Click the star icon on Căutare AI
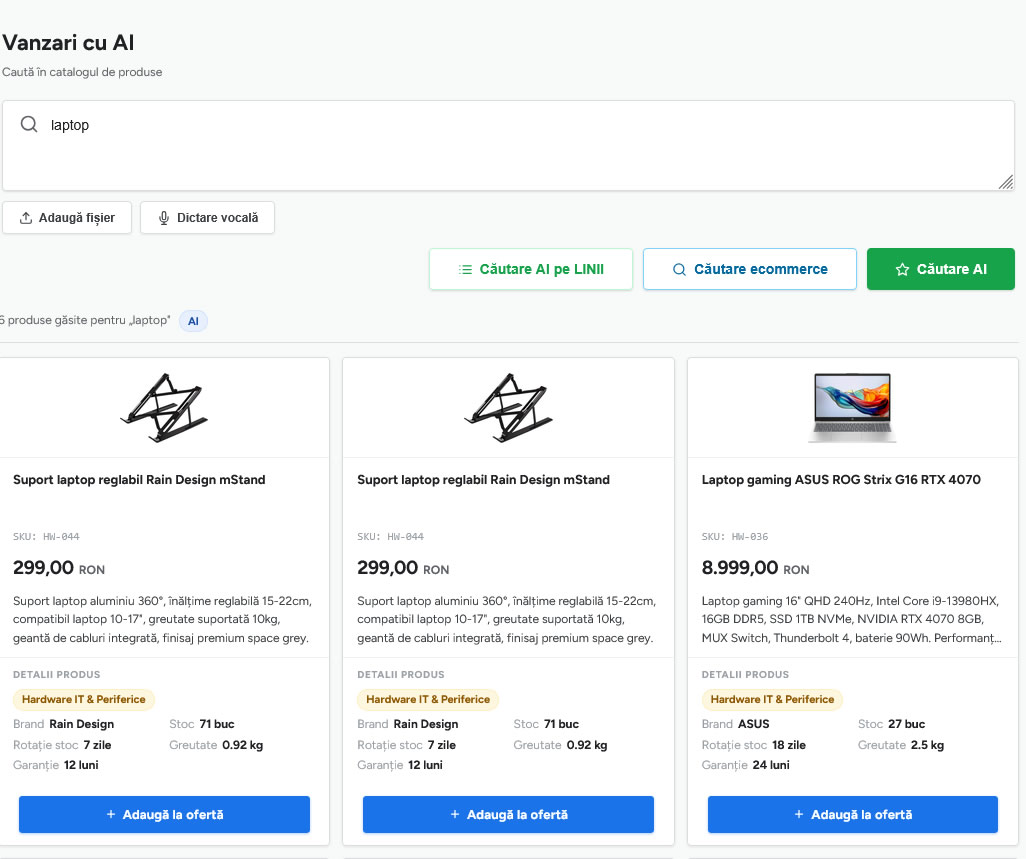 tap(902, 270)
